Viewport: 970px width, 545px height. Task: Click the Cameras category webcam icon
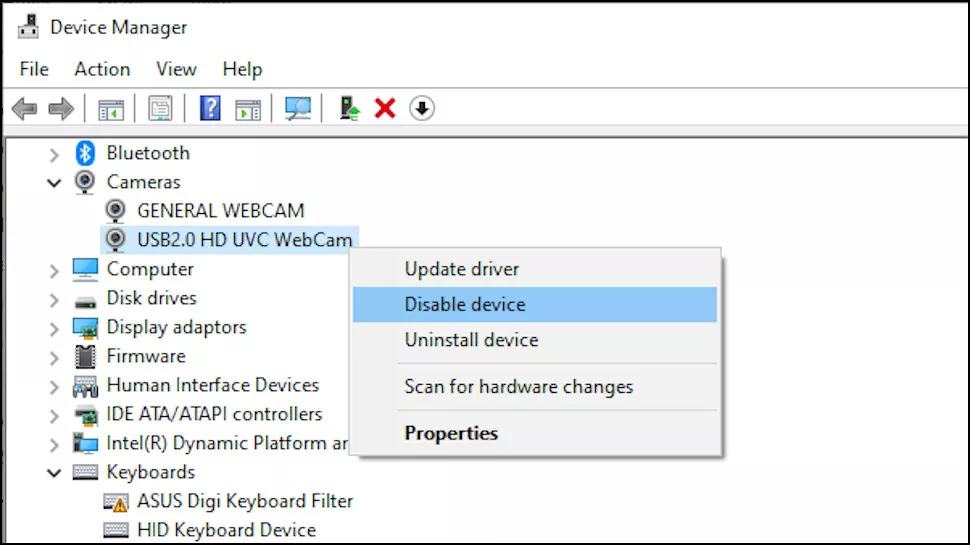[x=85, y=182]
